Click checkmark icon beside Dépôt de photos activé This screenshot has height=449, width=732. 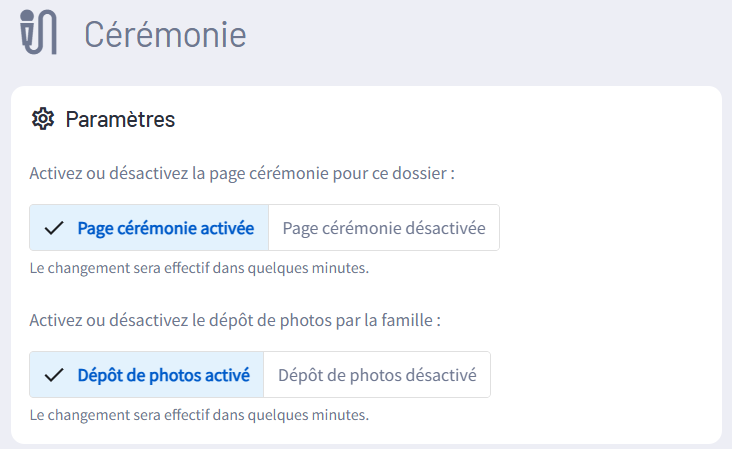pos(54,375)
